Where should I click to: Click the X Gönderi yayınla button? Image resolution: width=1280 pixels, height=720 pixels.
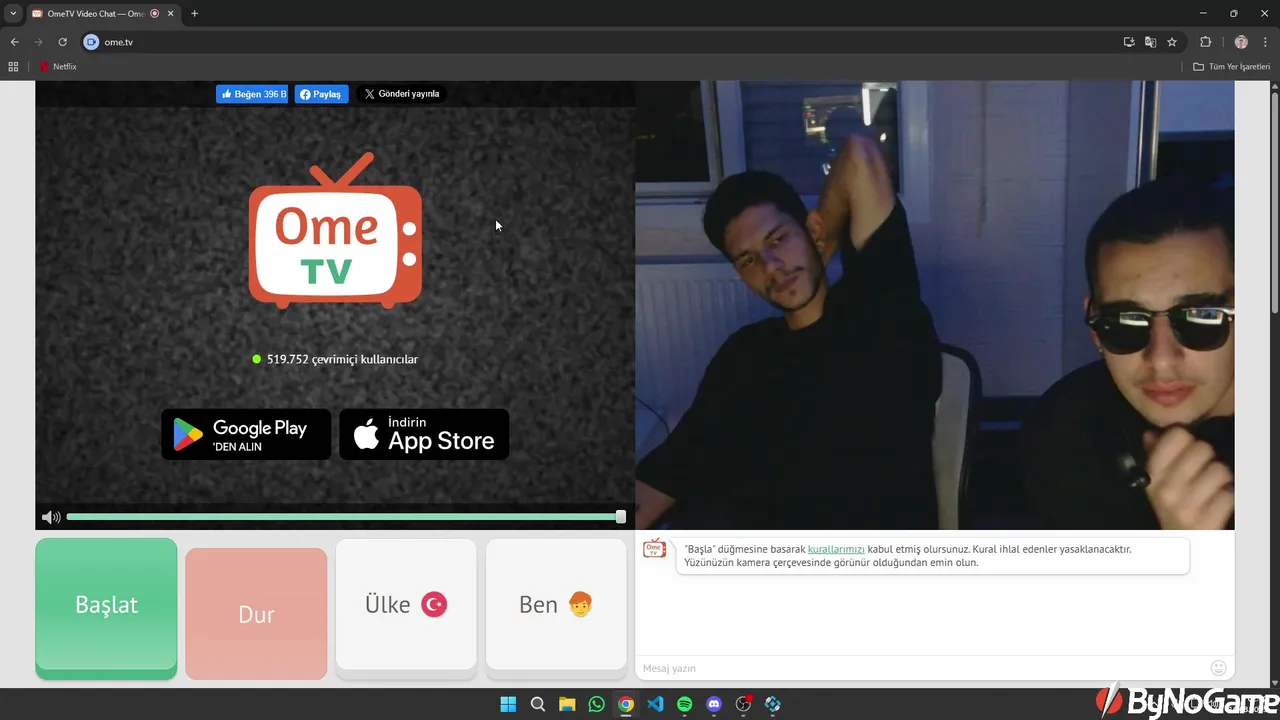(x=401, y=94)
